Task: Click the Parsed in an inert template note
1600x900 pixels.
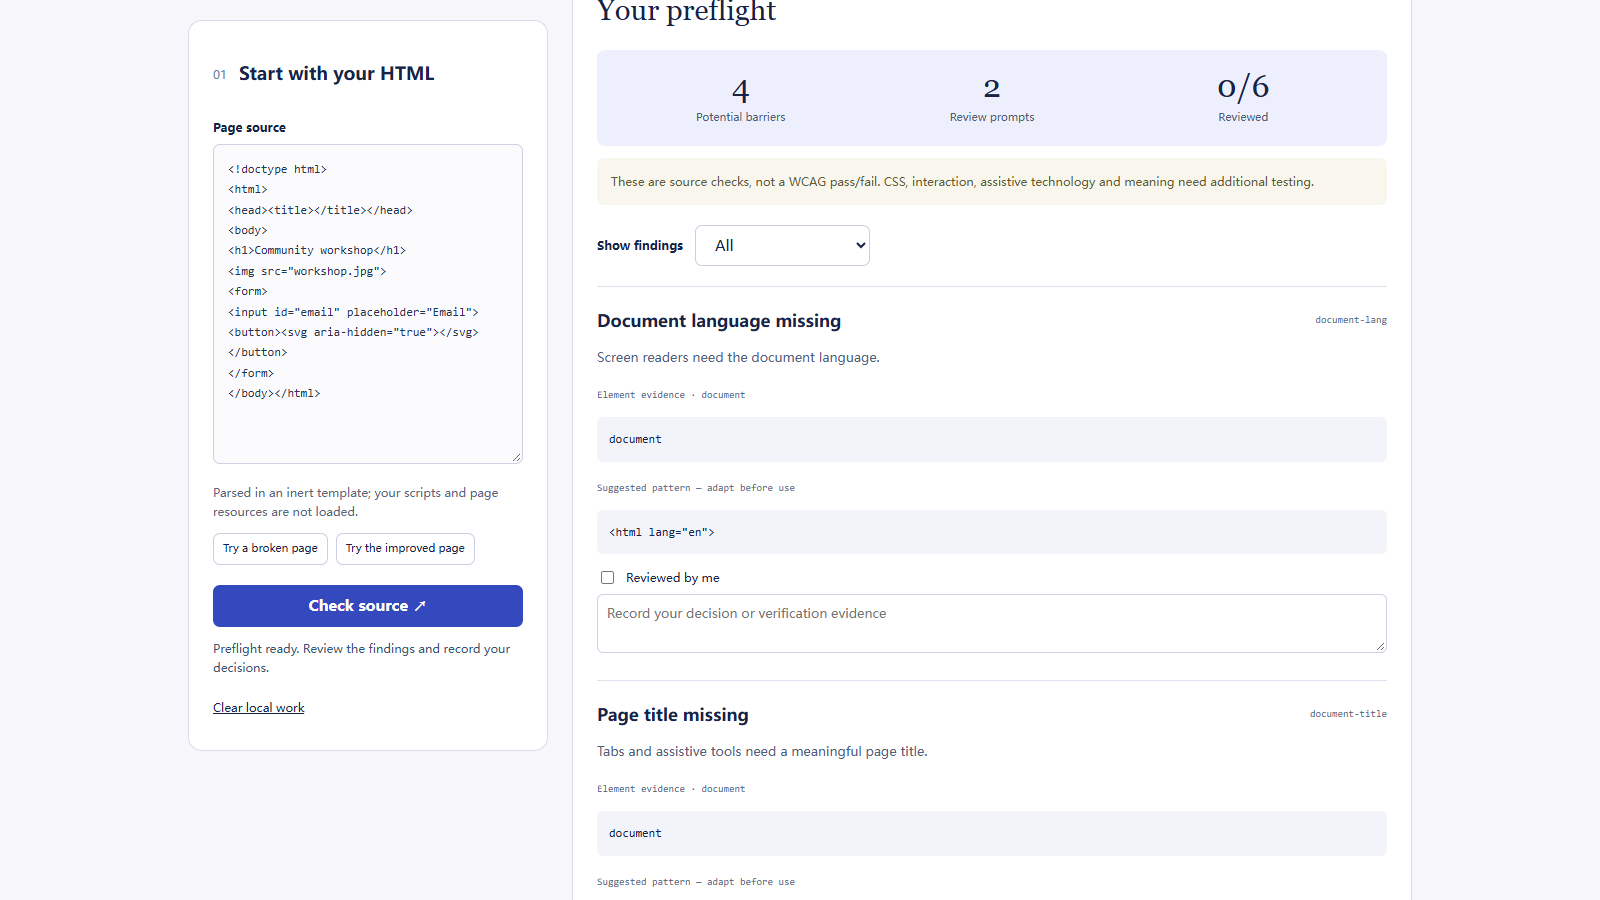Action: (355, 502)
